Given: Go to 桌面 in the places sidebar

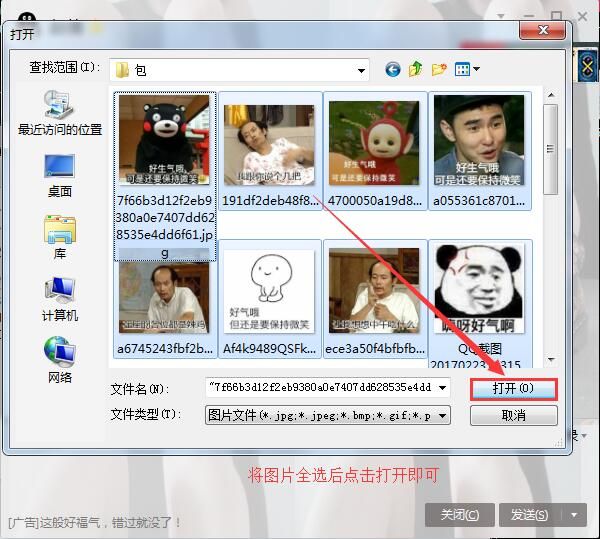Looking at the screenshot, I should coord(60,173).
